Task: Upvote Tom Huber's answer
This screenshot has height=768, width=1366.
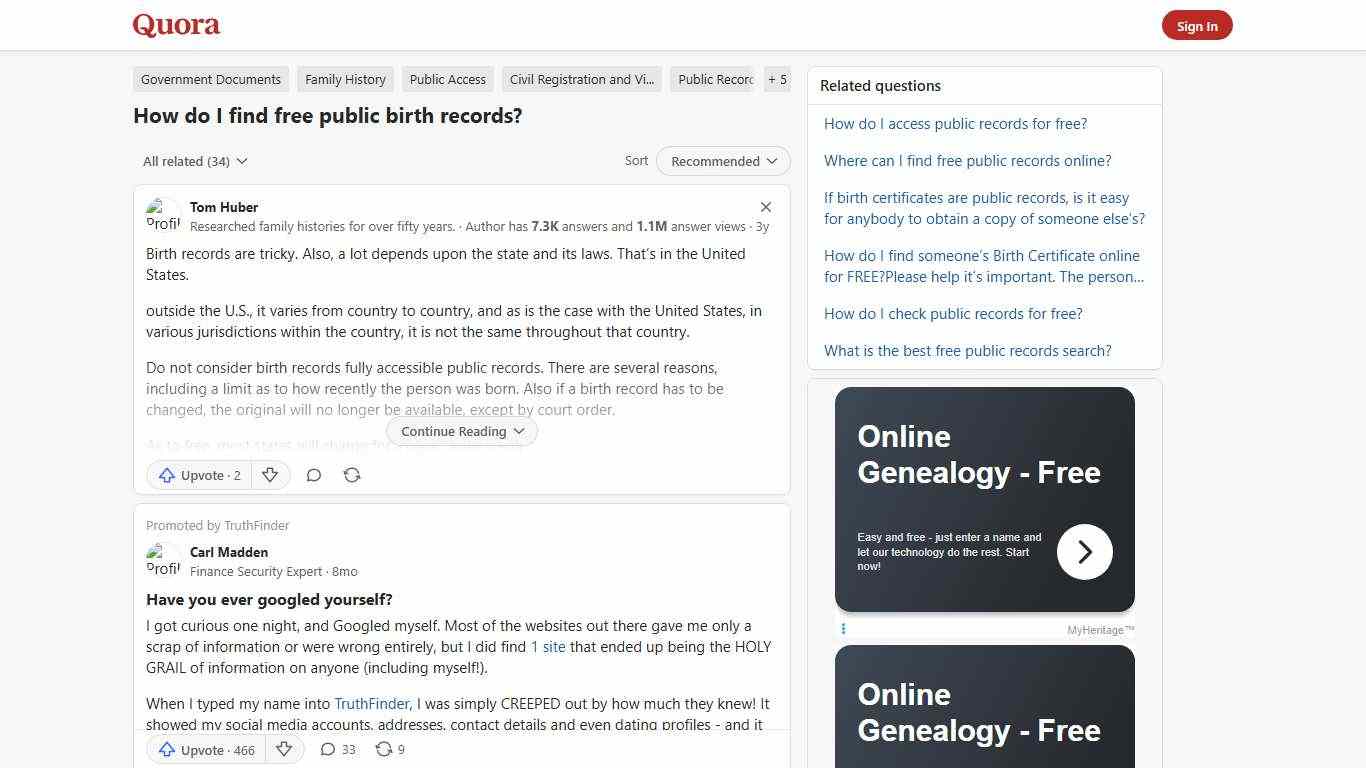Action: (x=198, y=475)
